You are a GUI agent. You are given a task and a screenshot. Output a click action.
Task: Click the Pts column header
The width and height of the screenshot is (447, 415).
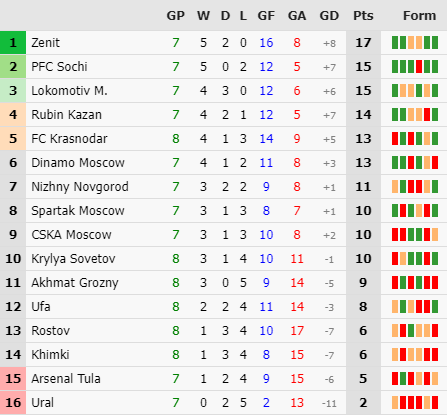tap(363, 16)
